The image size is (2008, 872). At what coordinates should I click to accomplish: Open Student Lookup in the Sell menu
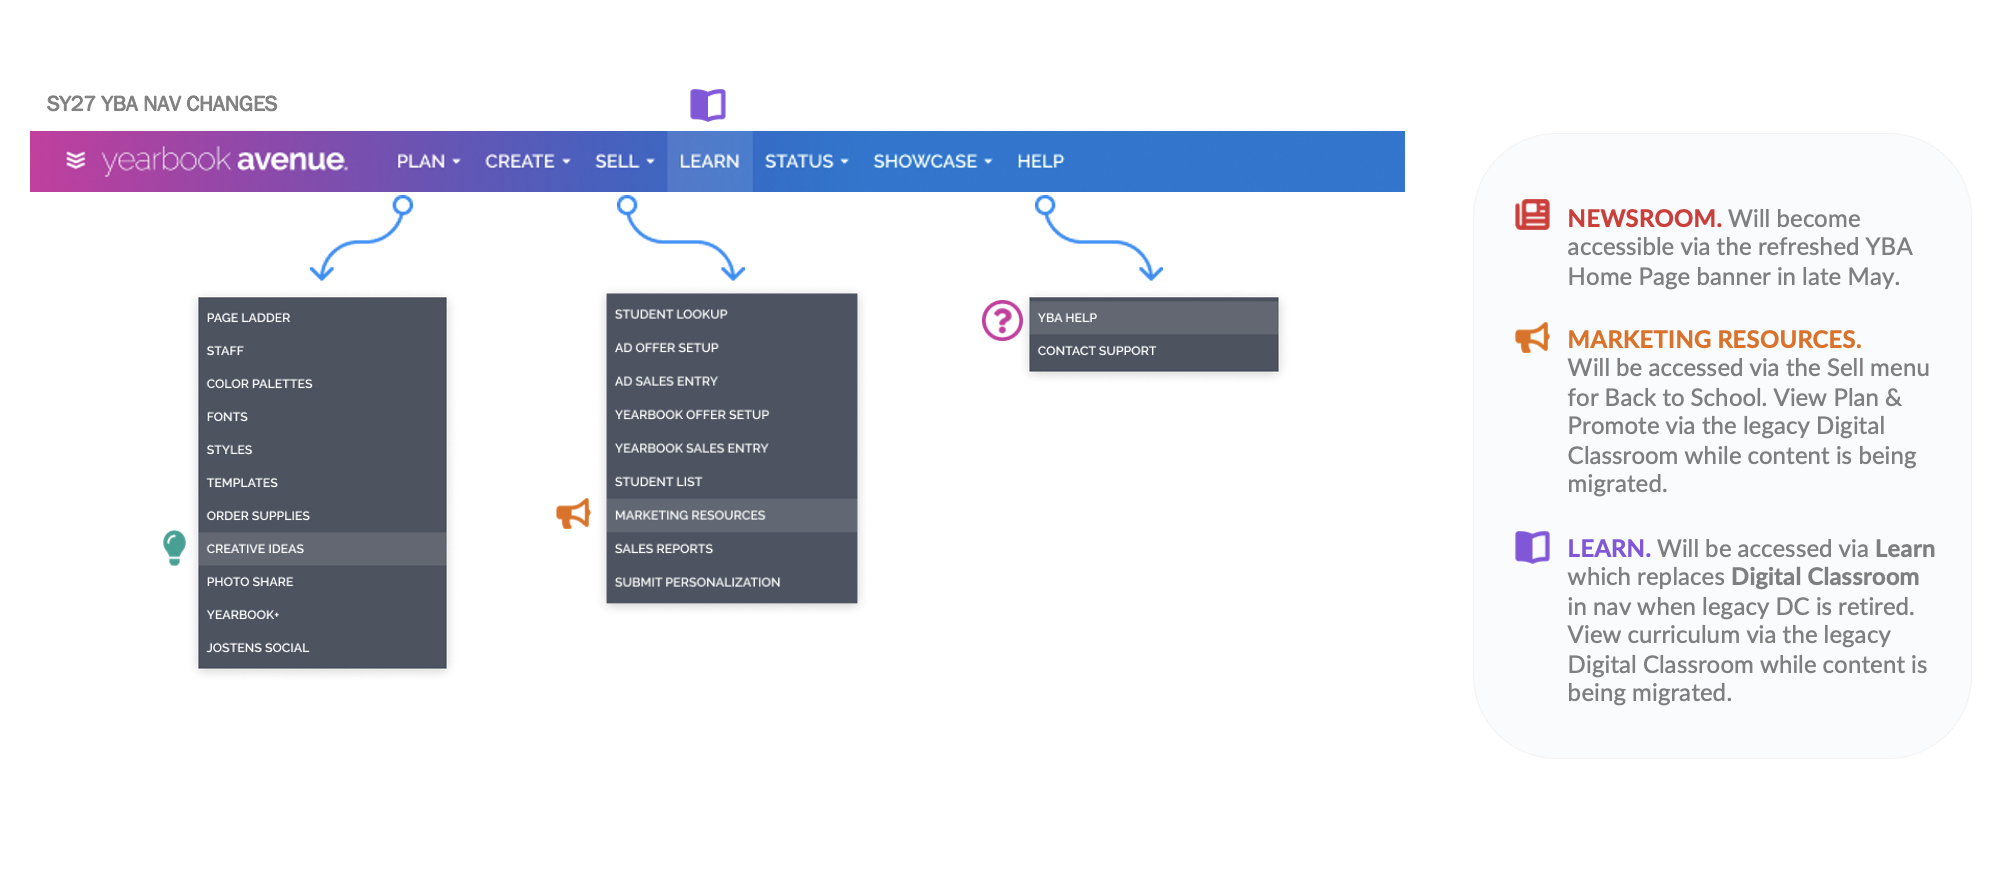coord(732,314)
